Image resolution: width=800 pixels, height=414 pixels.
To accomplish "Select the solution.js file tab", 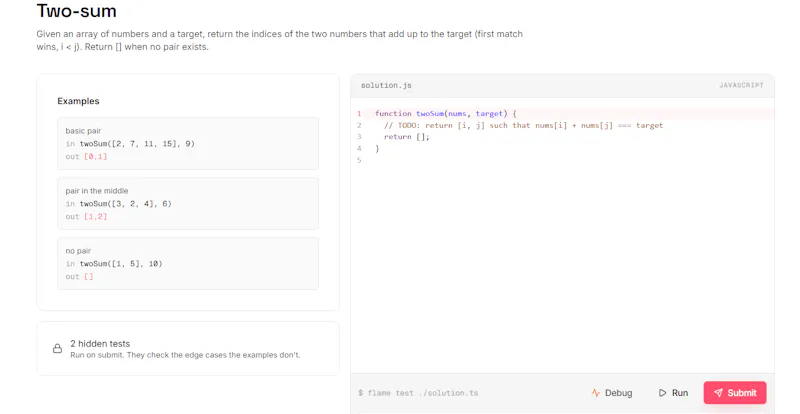I will point(386,85).
